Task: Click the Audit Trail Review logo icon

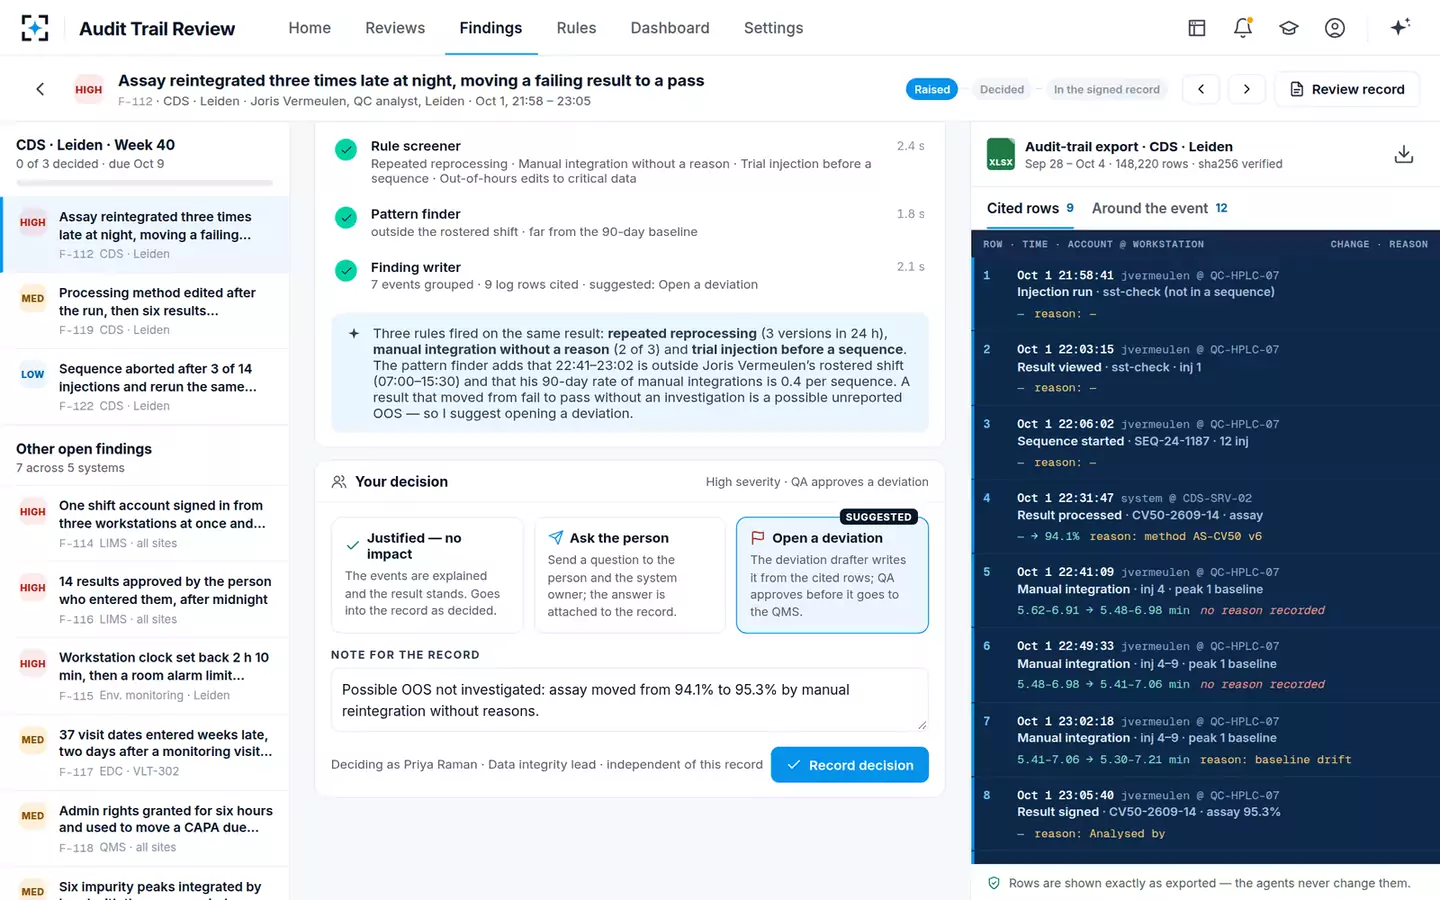Action: pyautogui.click(x=35, y=28)
